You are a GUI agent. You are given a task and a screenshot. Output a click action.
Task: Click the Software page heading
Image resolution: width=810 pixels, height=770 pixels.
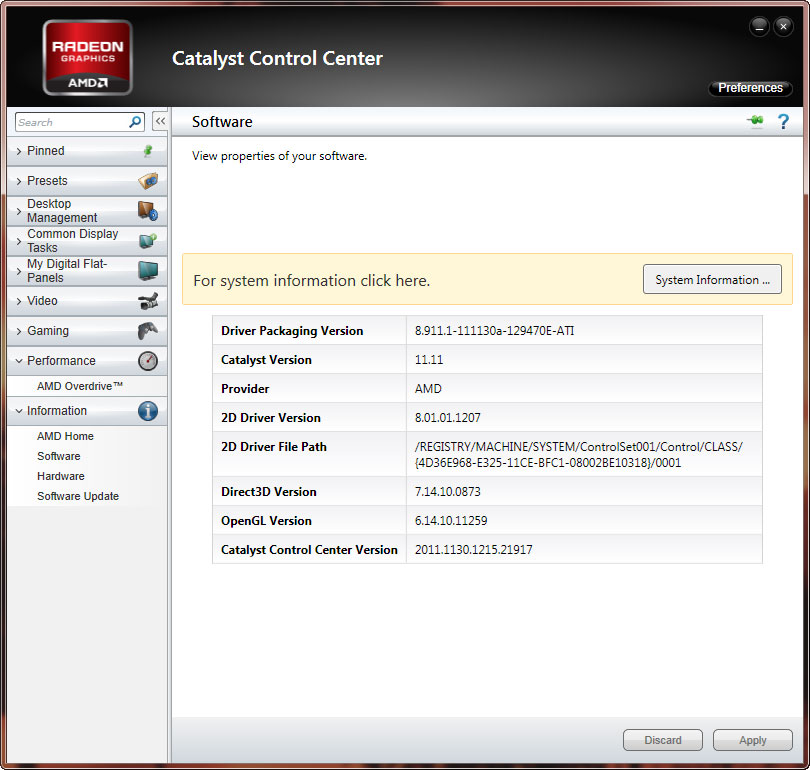(222, 122)
